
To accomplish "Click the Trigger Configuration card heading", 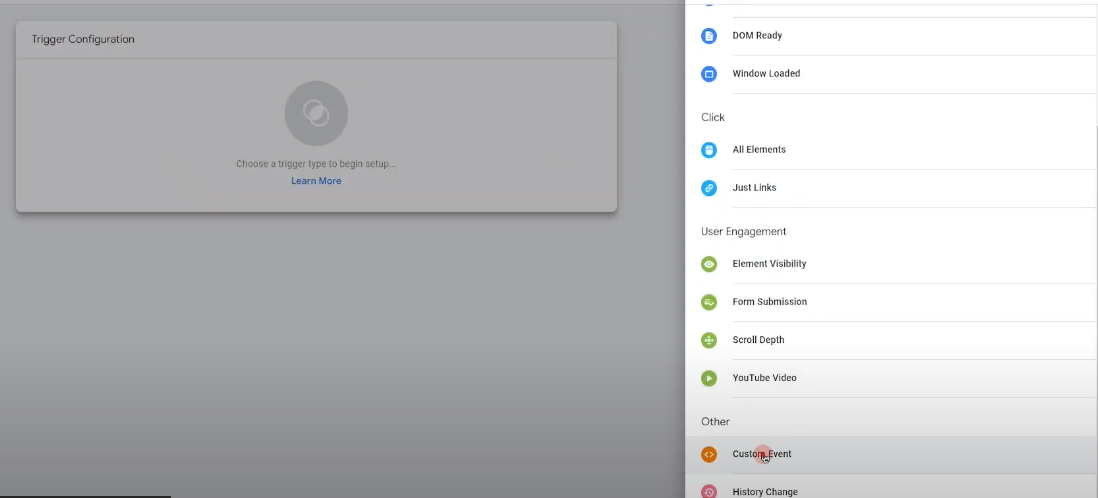I will pyautogui.click(x=83, y=39).
